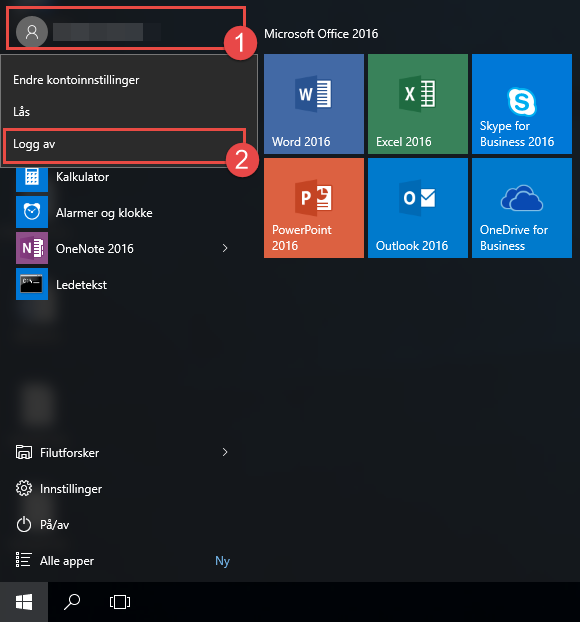The width and height of the screenshot is (580, 622).
Task: Click the Alle apper label
Action: coord(67,561)
